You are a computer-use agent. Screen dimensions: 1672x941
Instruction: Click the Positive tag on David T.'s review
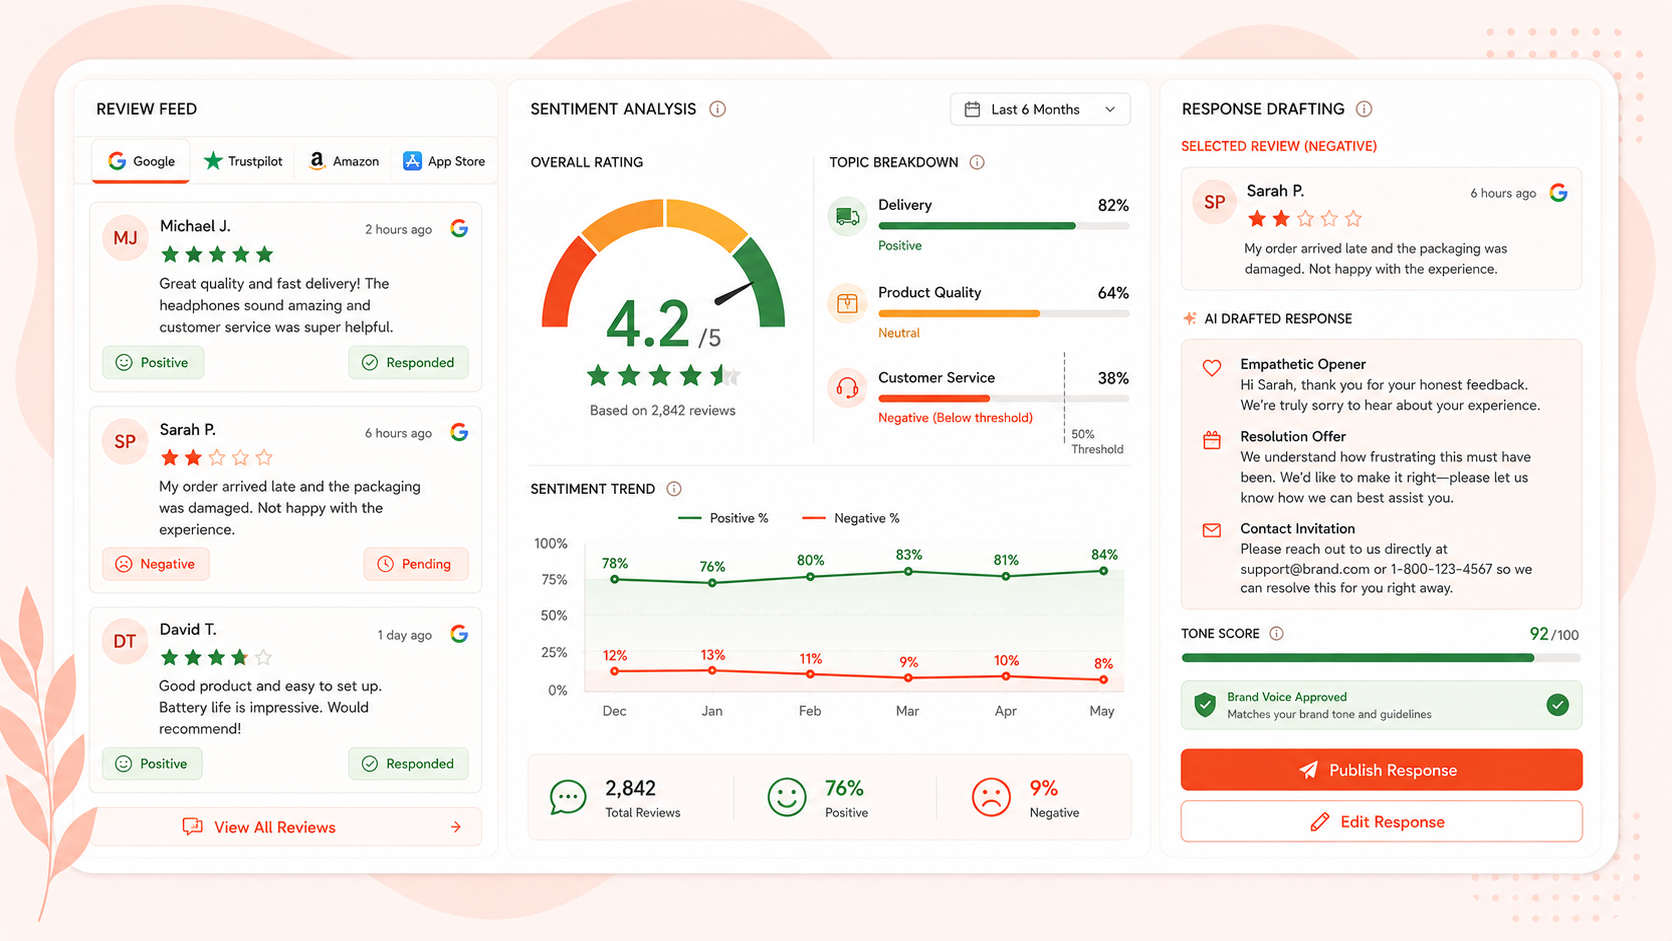coord(152,763)
